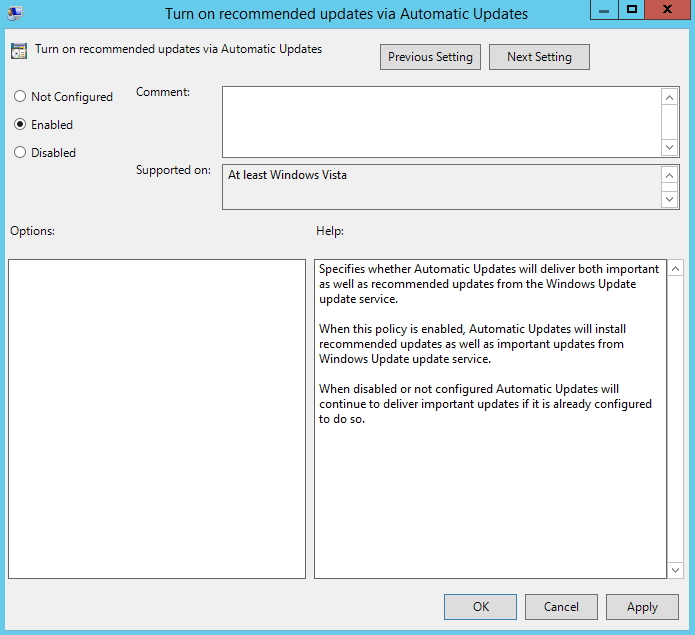This screenshot has width=695, height=635.
Task: Click the setting name heading under the title bar
Action: coord(178,49)
